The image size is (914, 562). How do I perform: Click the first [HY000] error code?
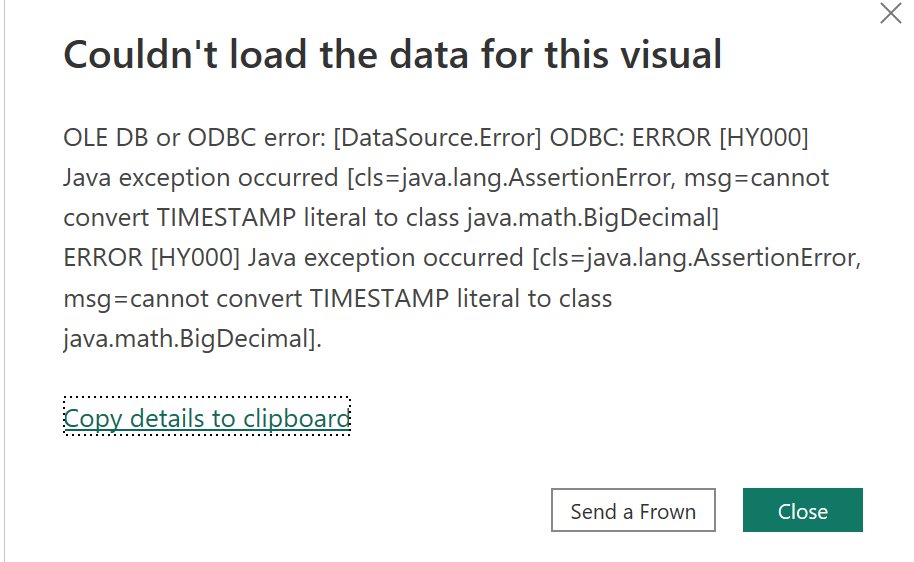coord(764,138)
